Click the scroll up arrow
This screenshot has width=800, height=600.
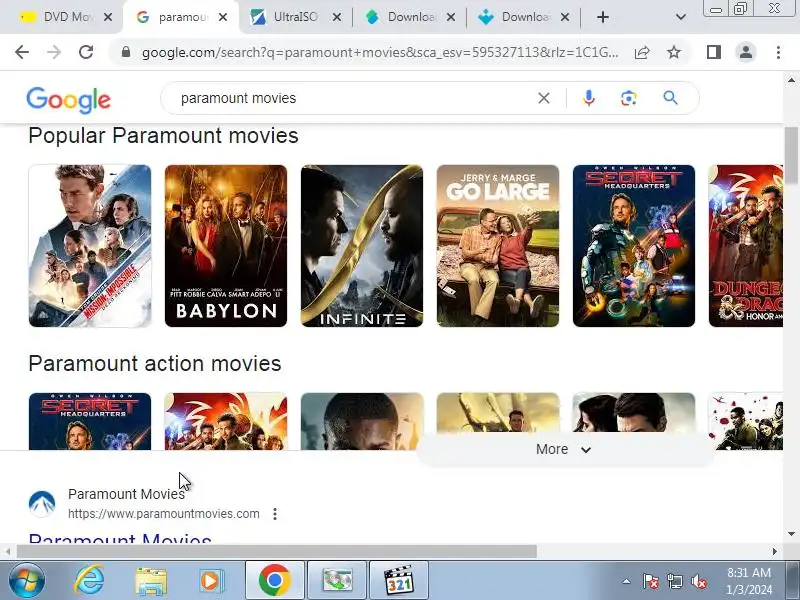(791, 80)
